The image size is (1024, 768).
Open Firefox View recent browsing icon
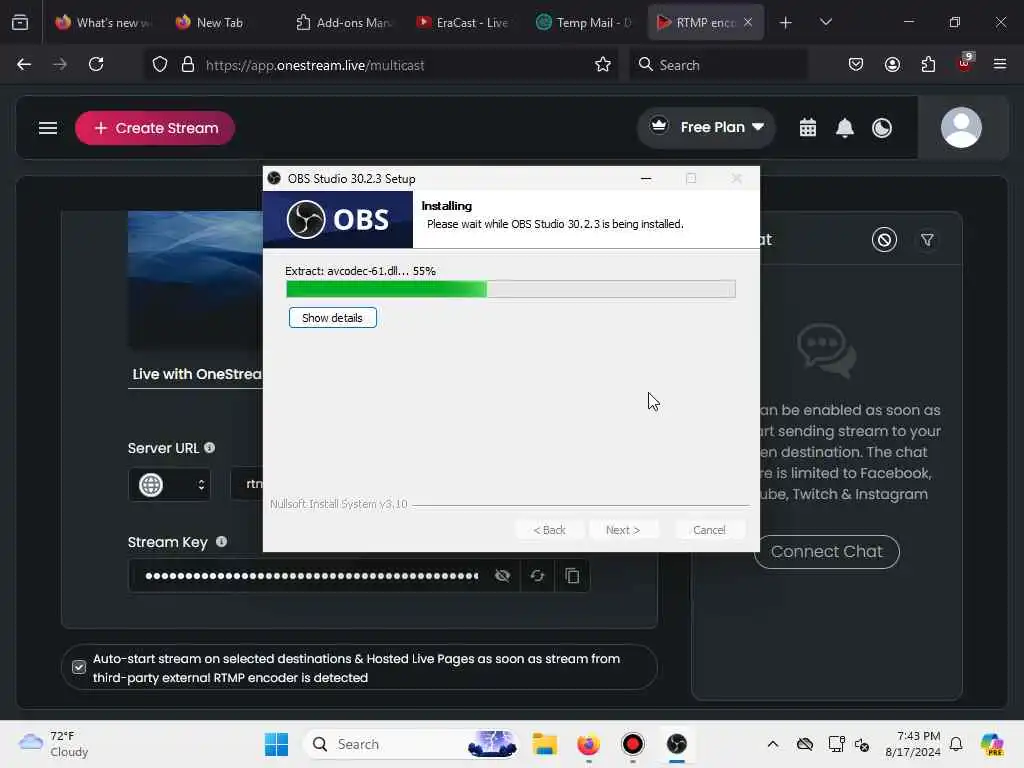click(20, 22)
